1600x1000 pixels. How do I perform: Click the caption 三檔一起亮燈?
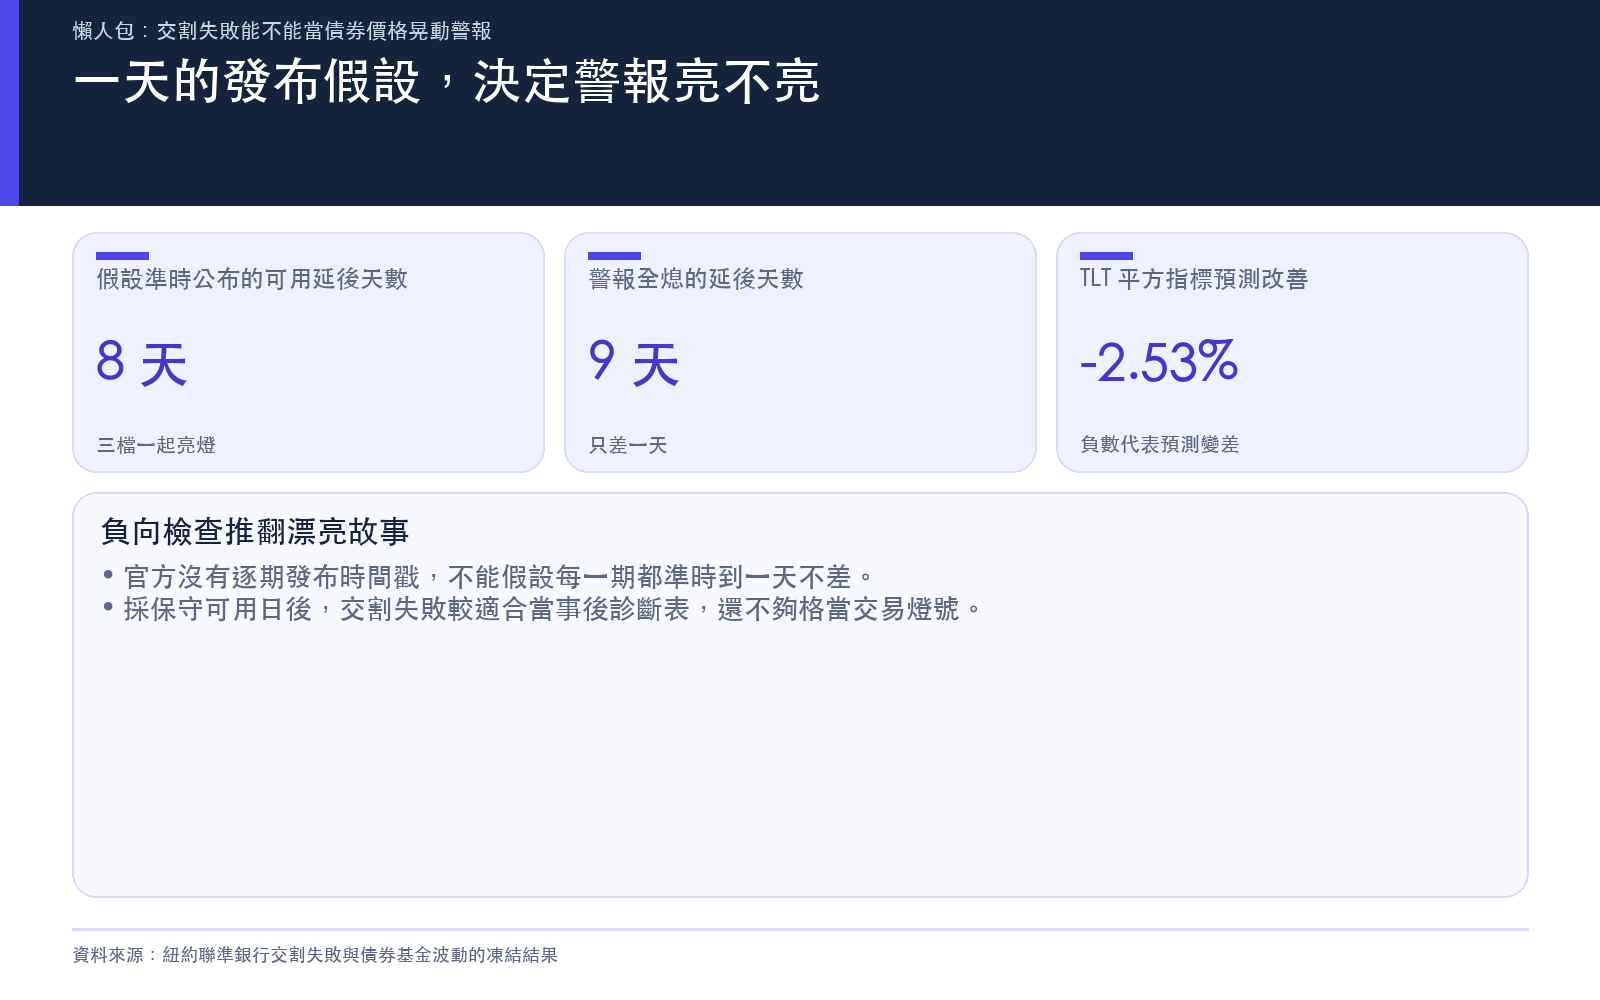pos(156,445)
